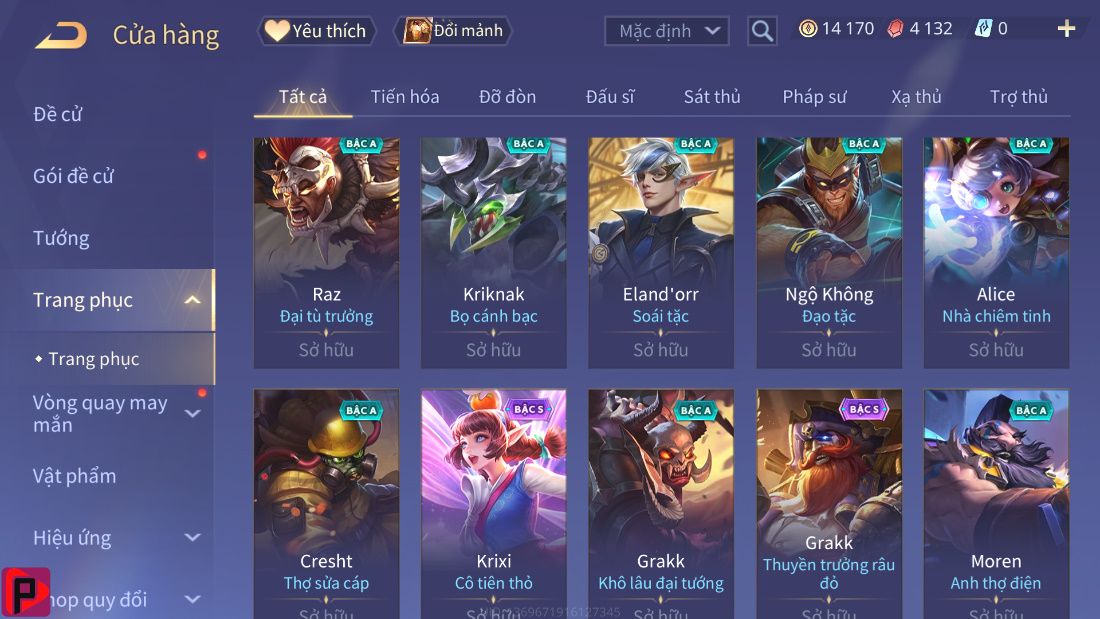Open the Đổi mảnh button
This screenshot has width=1100, height=619.
point(453,31)
